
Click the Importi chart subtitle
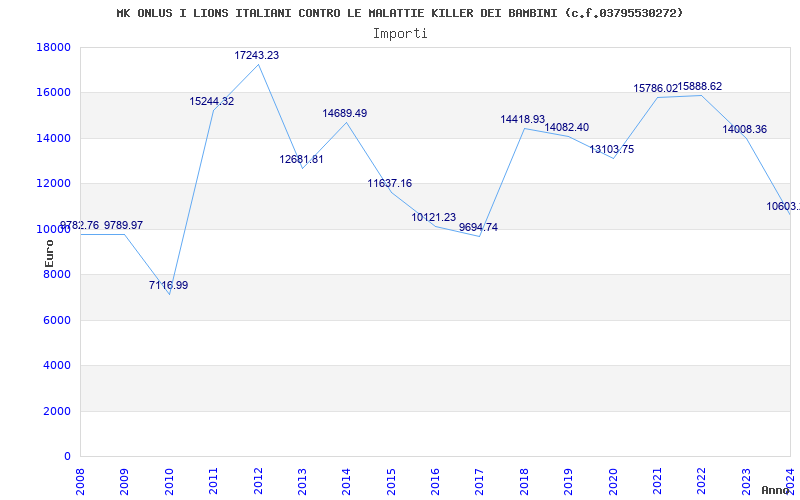coord(400,34)
